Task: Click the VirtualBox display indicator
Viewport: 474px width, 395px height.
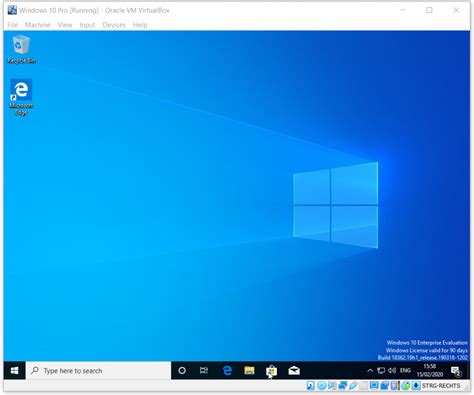Action: [x=374, y=386]
